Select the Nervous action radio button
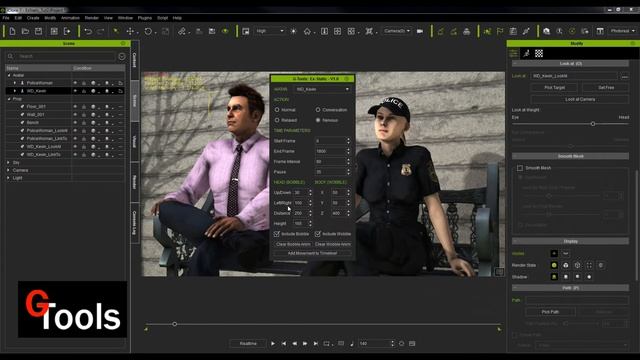The width and height of the screenshot is (640, 360). pyautogui.click(x=318, y=120)
